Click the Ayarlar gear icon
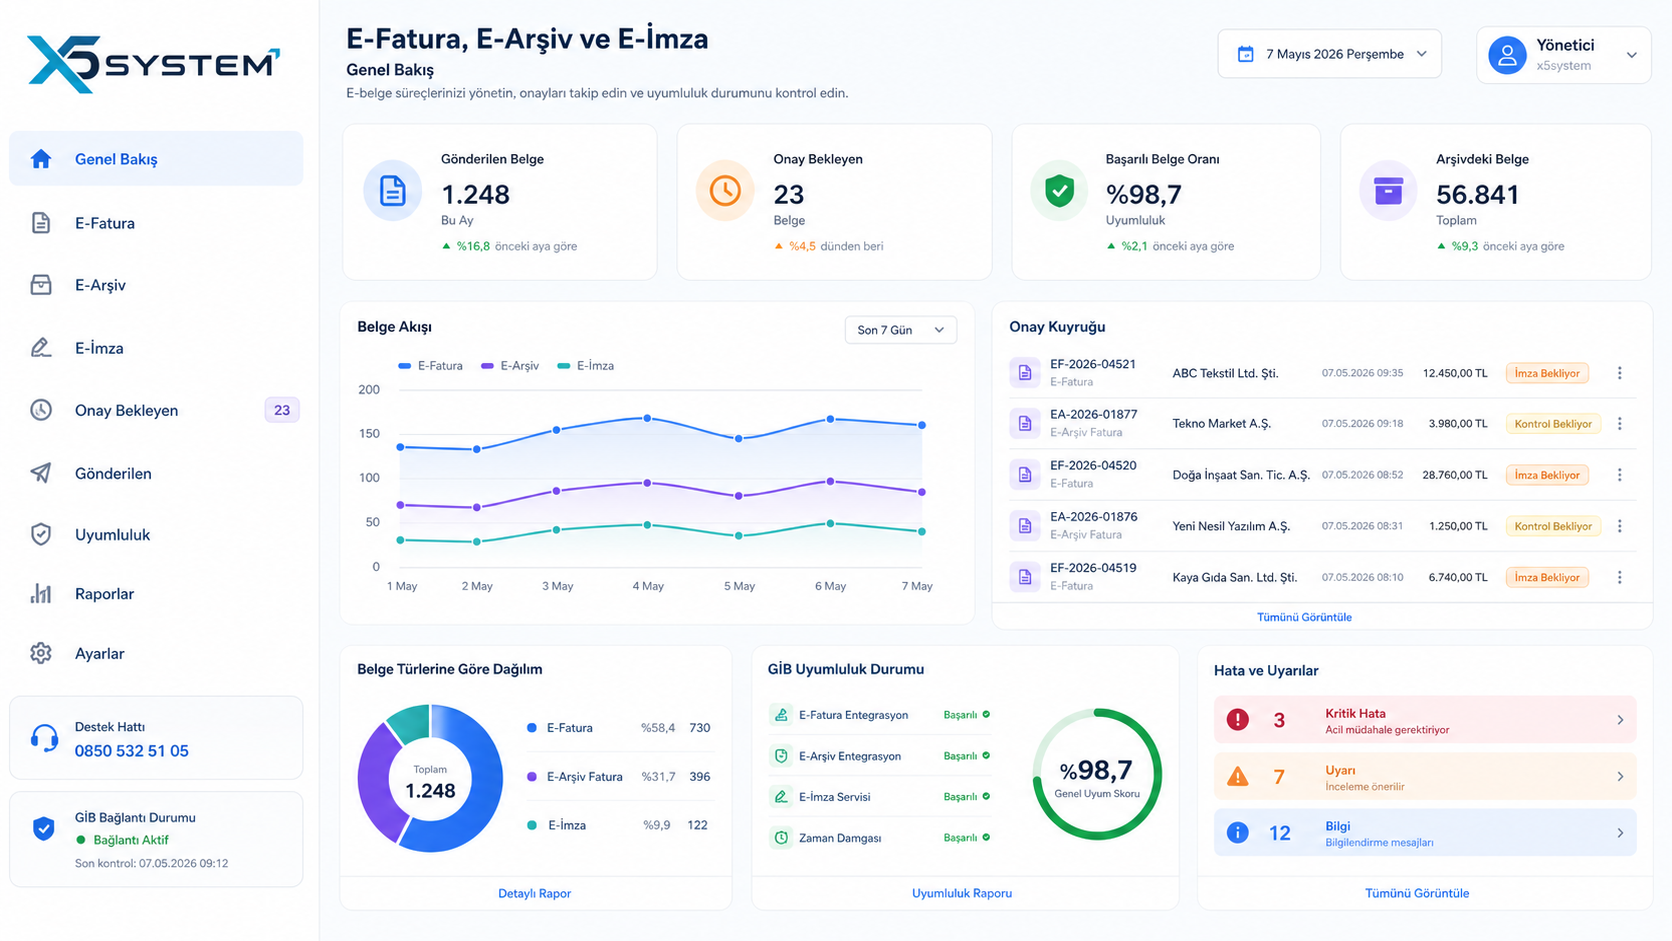1672x941 pixels. pyautogui.click(x=41, y=653)
